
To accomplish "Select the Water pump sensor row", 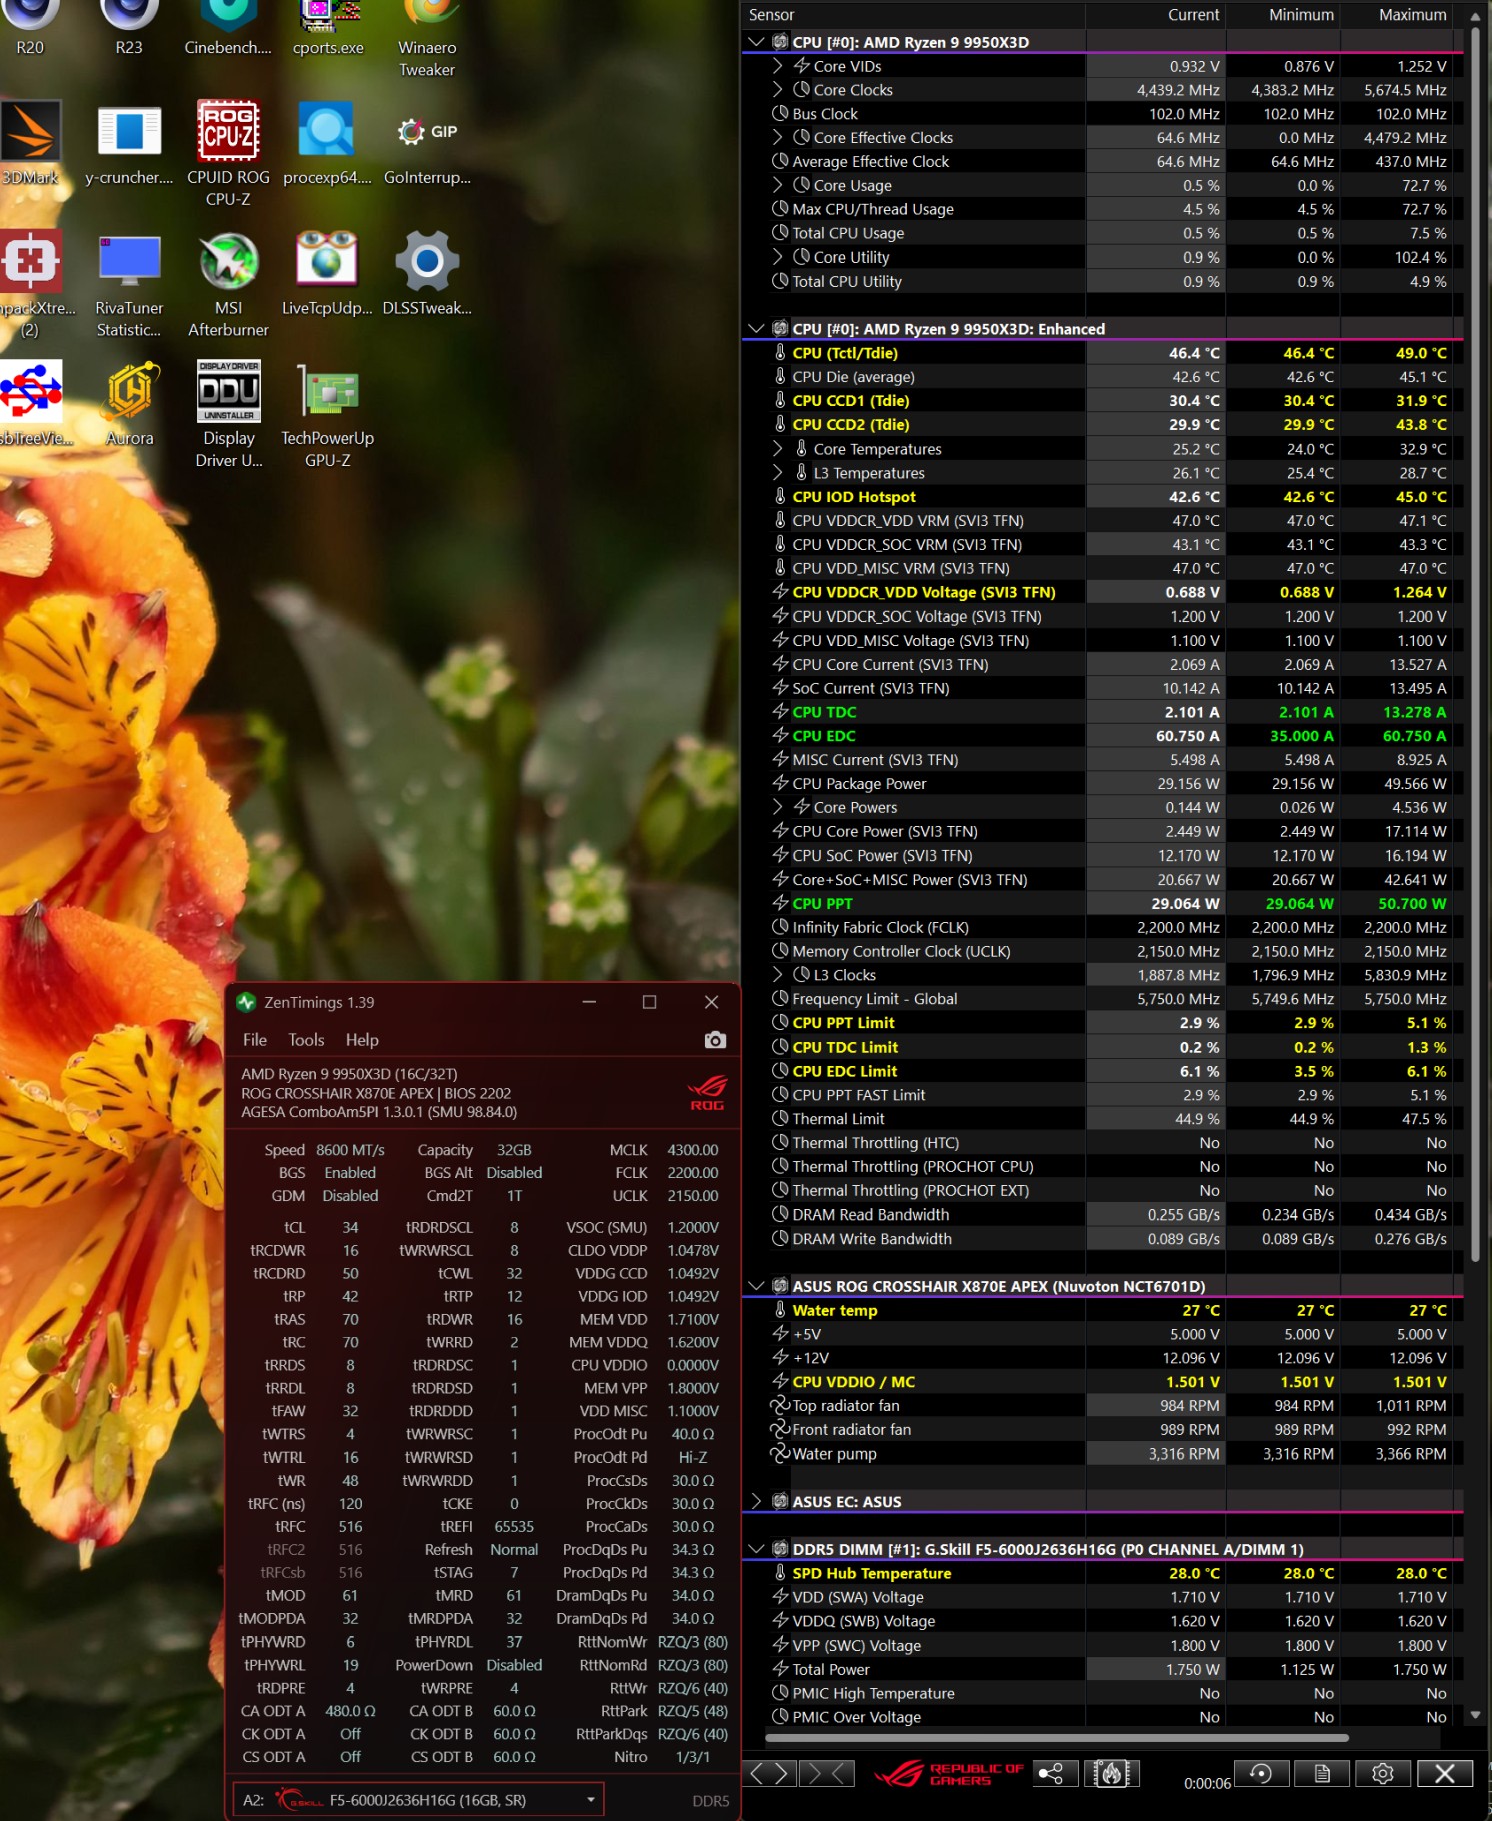I will click(1103, 1454).
